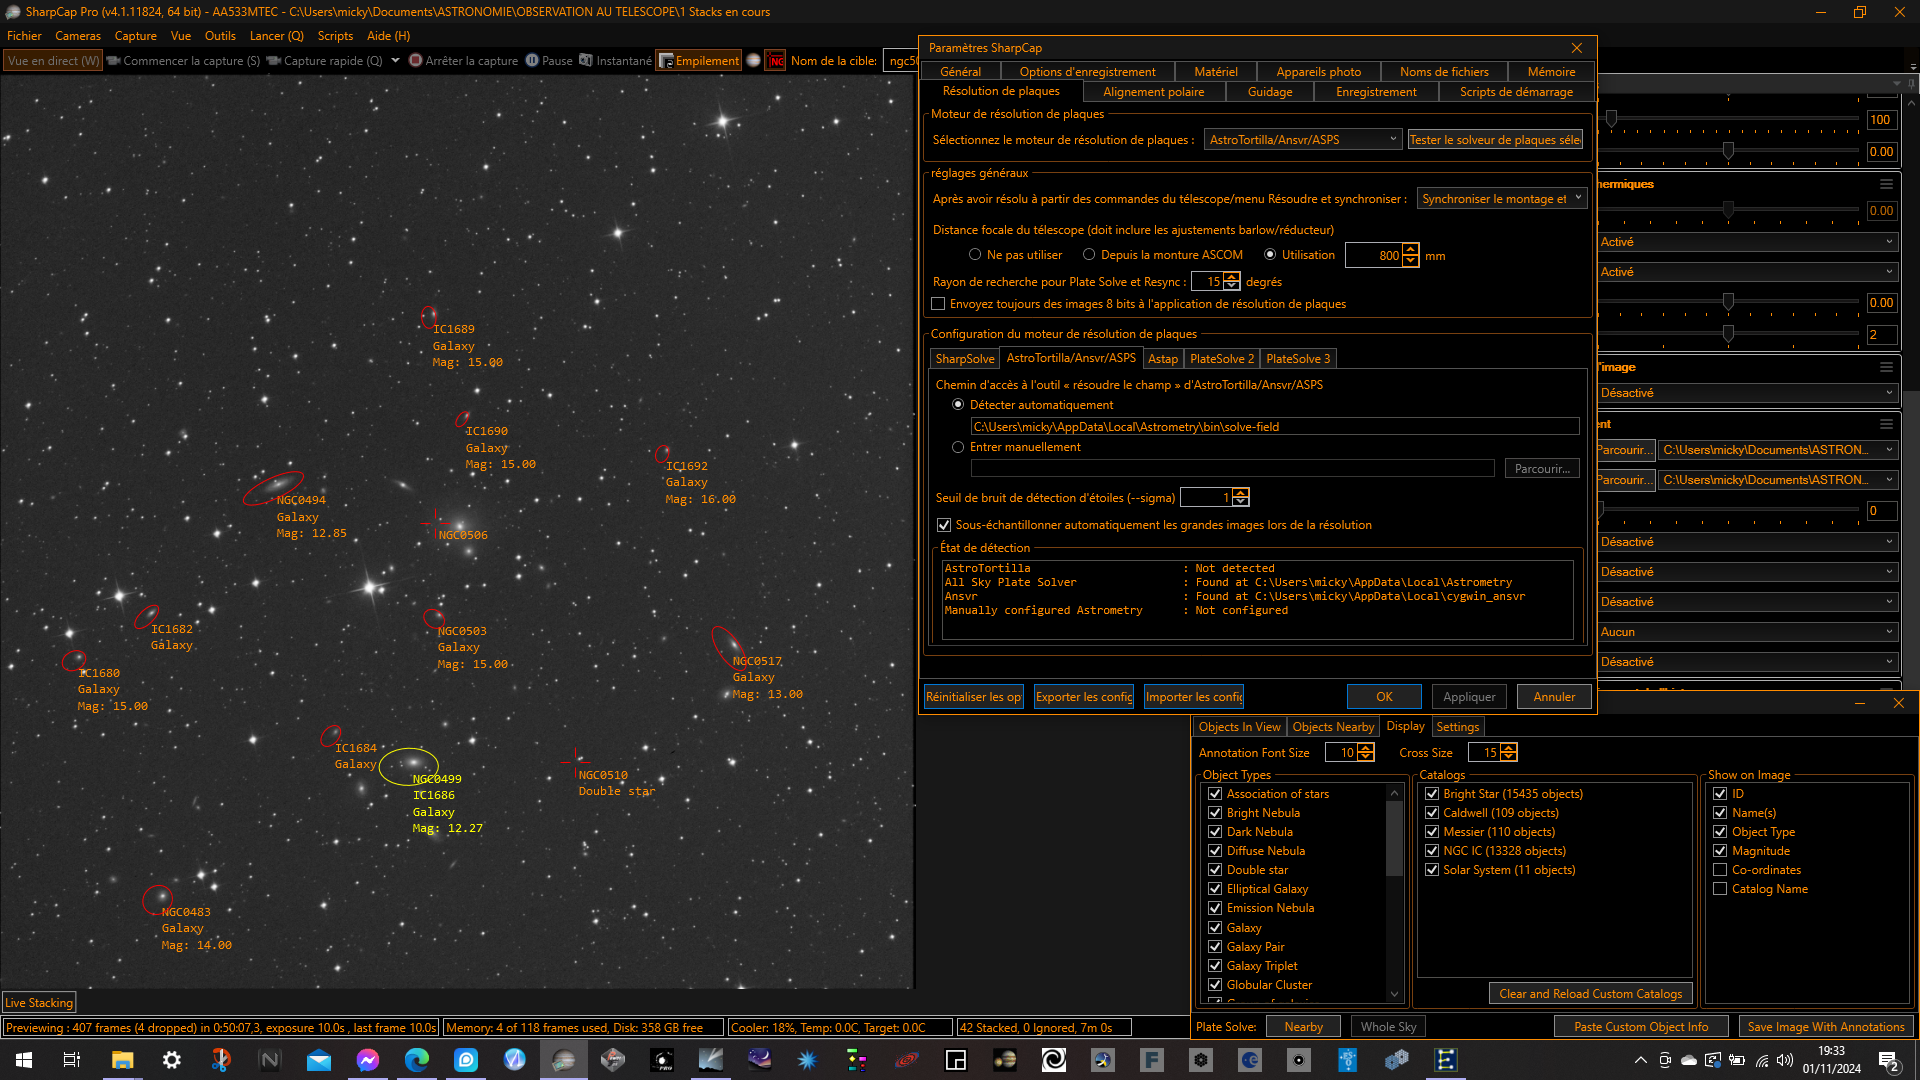Open Synchroniser le montage dropdown
This screenshot has width=1920, height=1080.
1501,199
